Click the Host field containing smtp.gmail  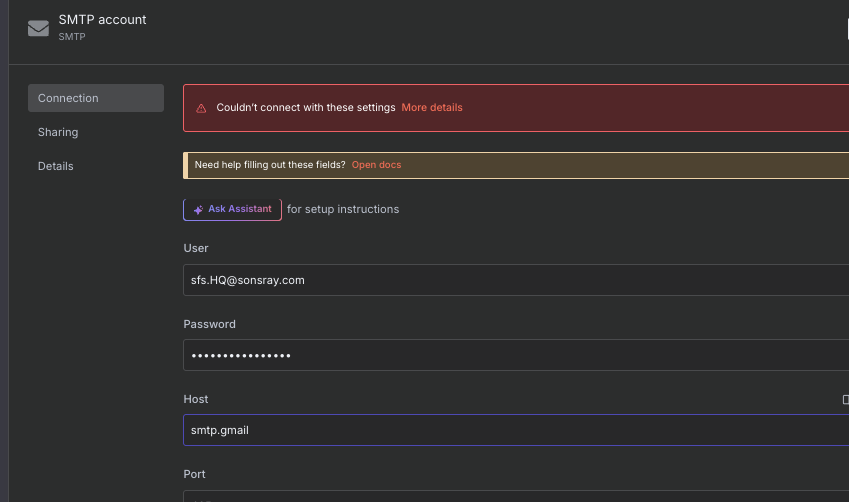coord(515,430)
